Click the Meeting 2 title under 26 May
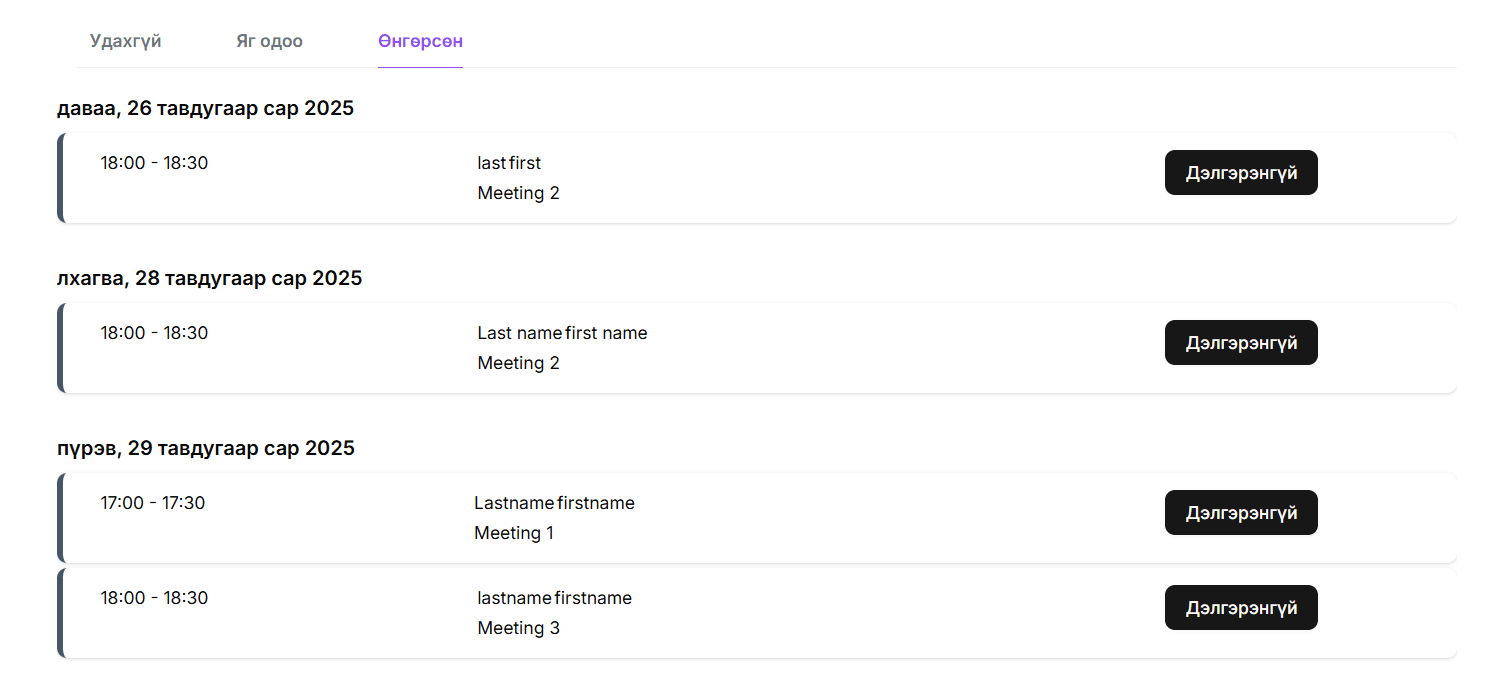The image size is (1507, 691). (x=518, y=193)
